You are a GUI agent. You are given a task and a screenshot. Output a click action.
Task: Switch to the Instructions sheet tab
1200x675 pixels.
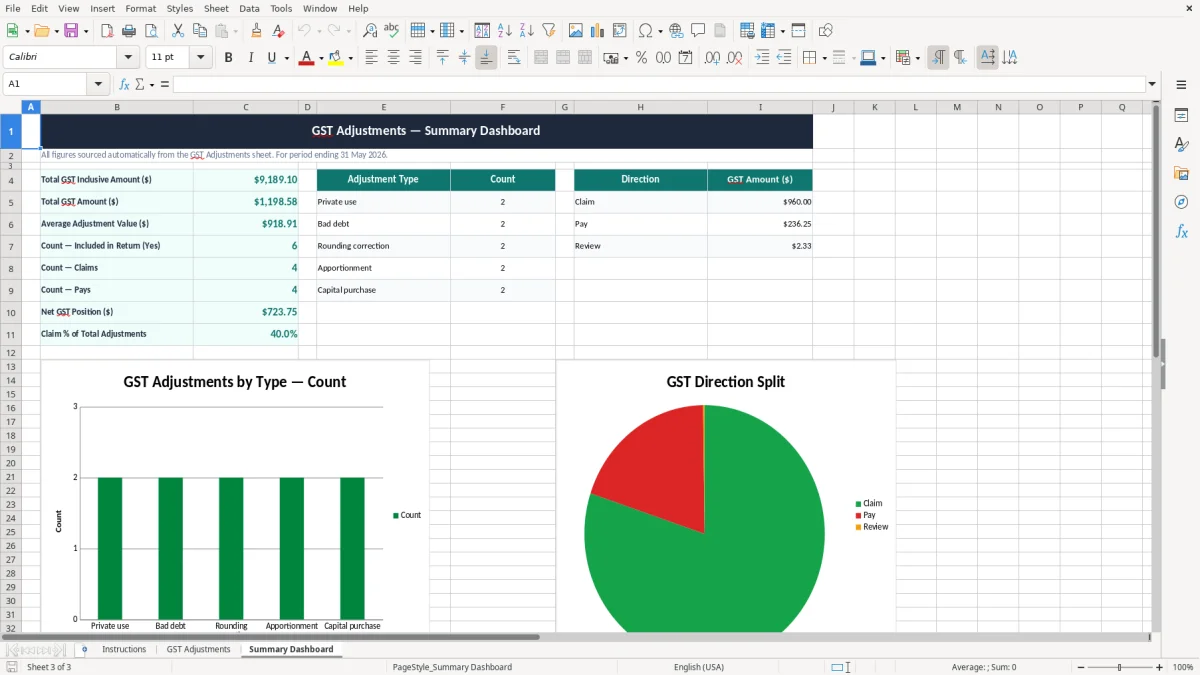pyautogui.click(x=124, y=649)
